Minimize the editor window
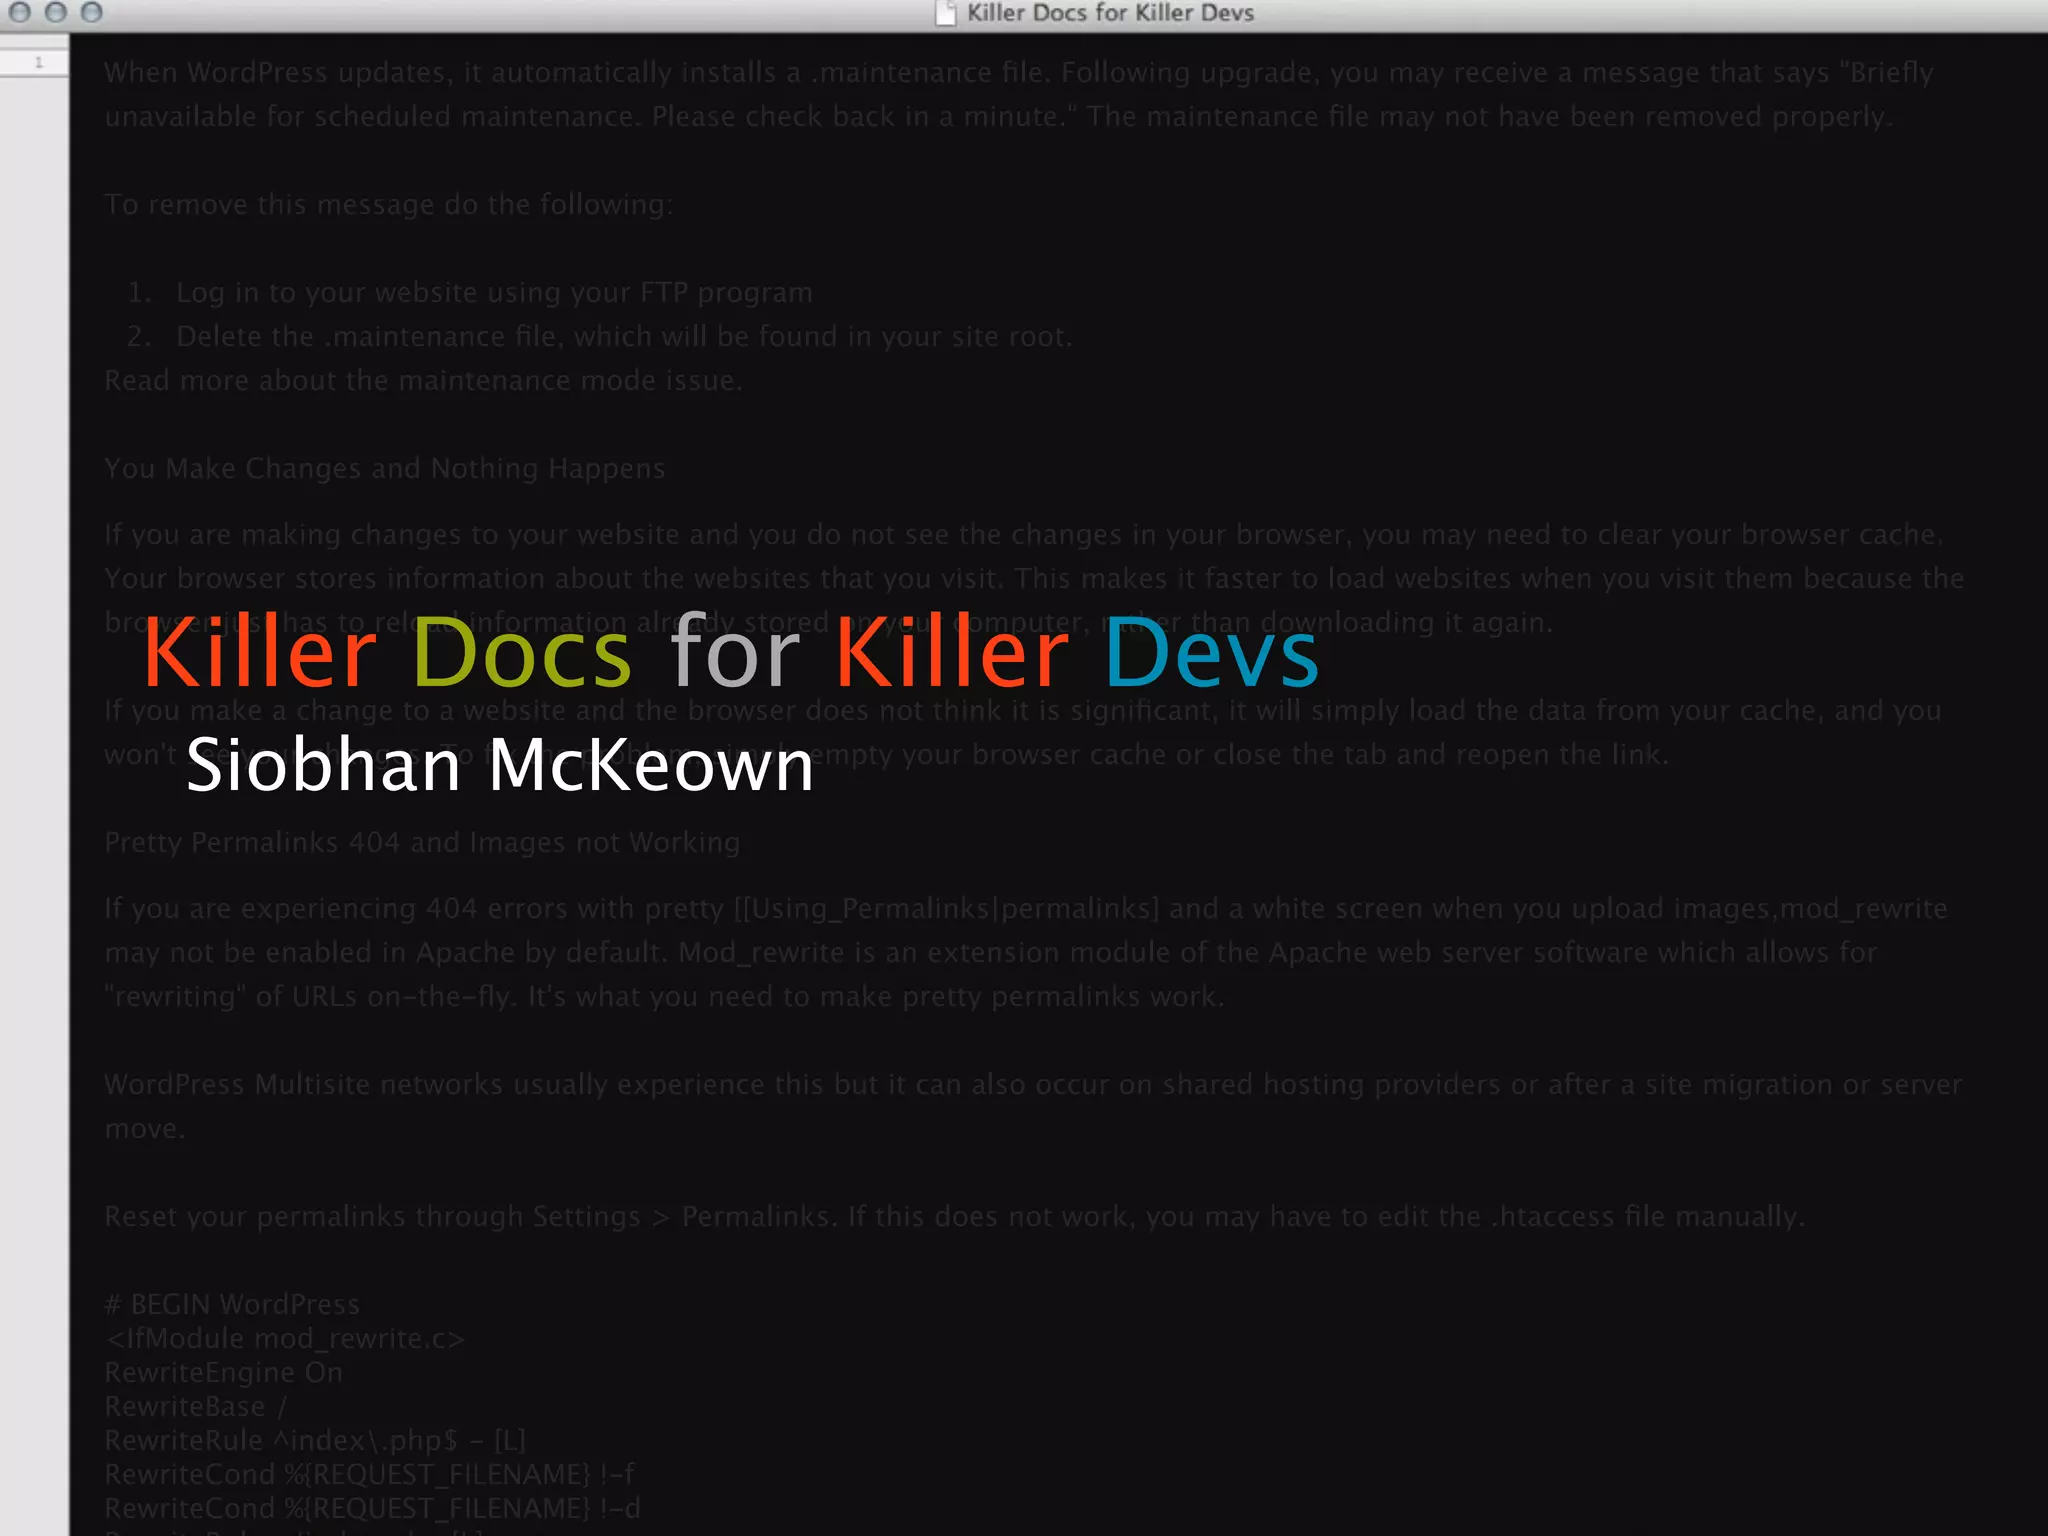 coord(56,12)
